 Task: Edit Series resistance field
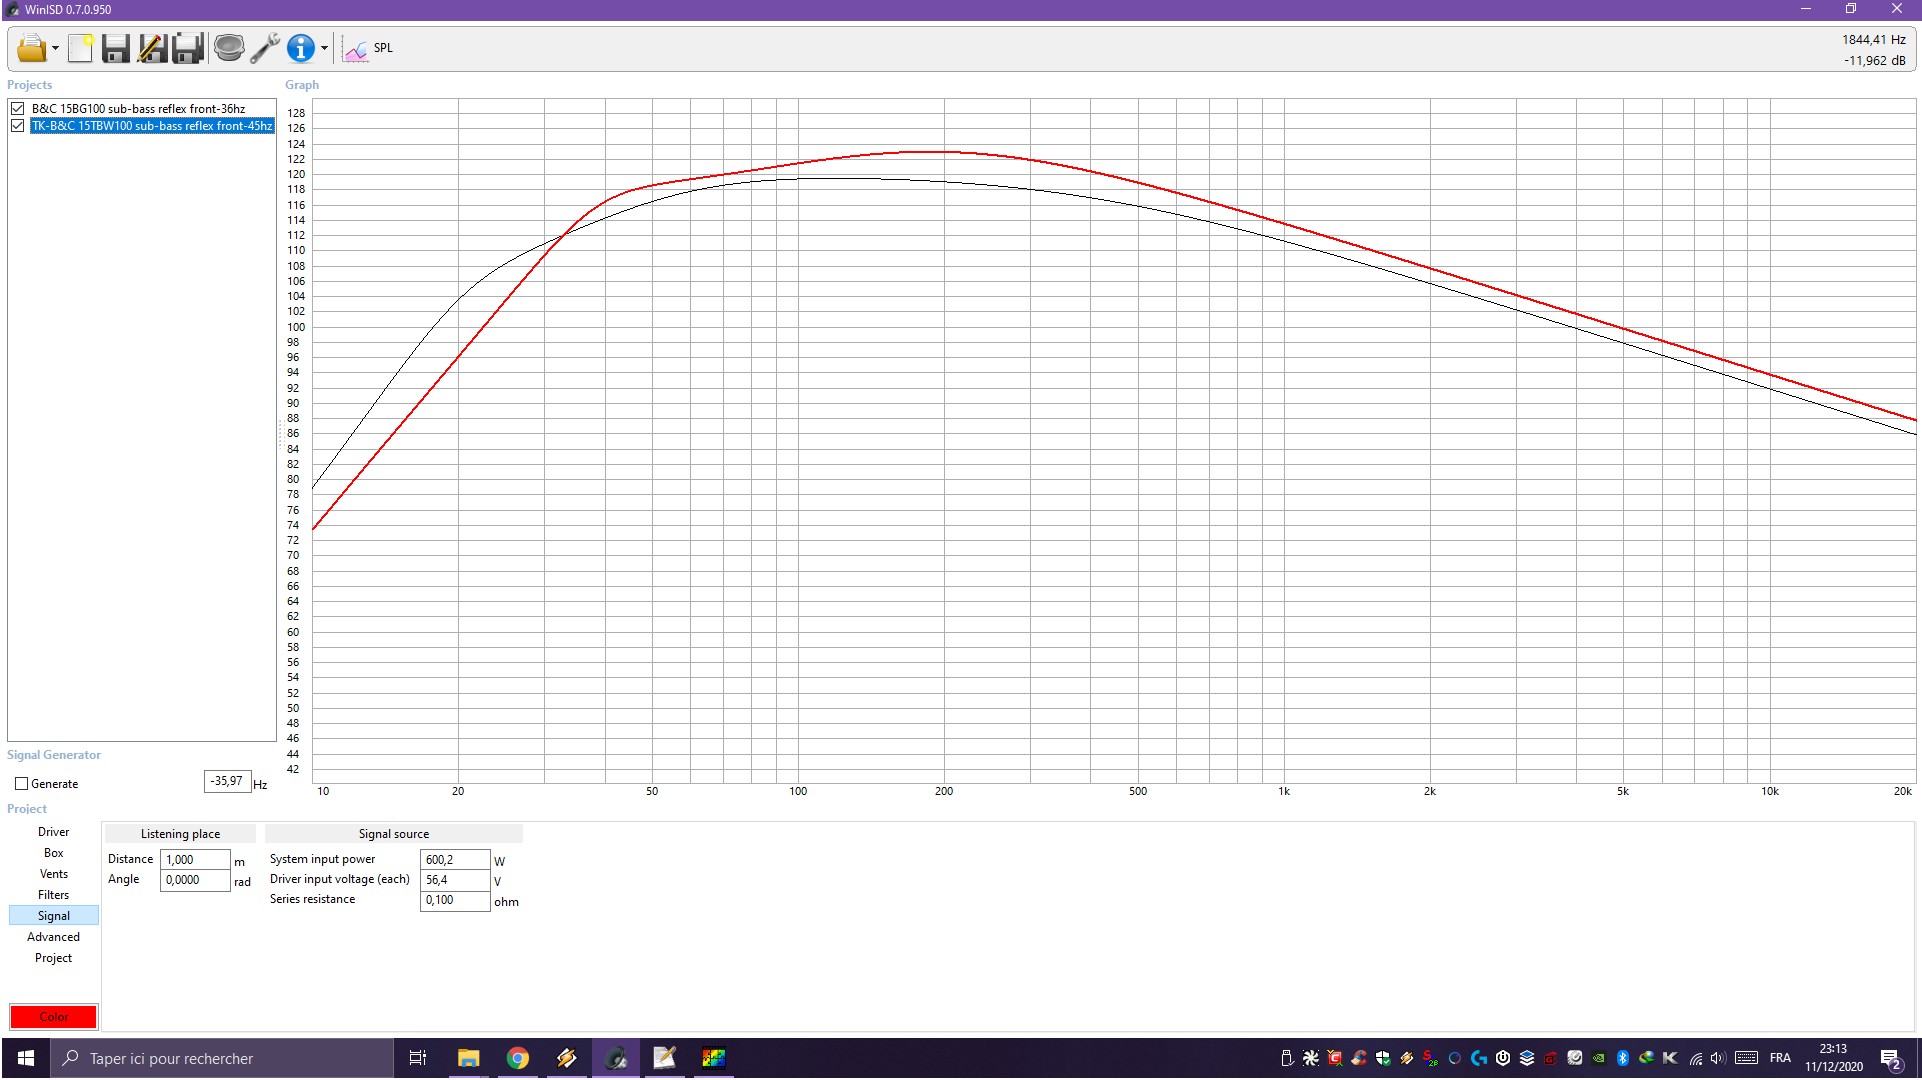(455, 900)
